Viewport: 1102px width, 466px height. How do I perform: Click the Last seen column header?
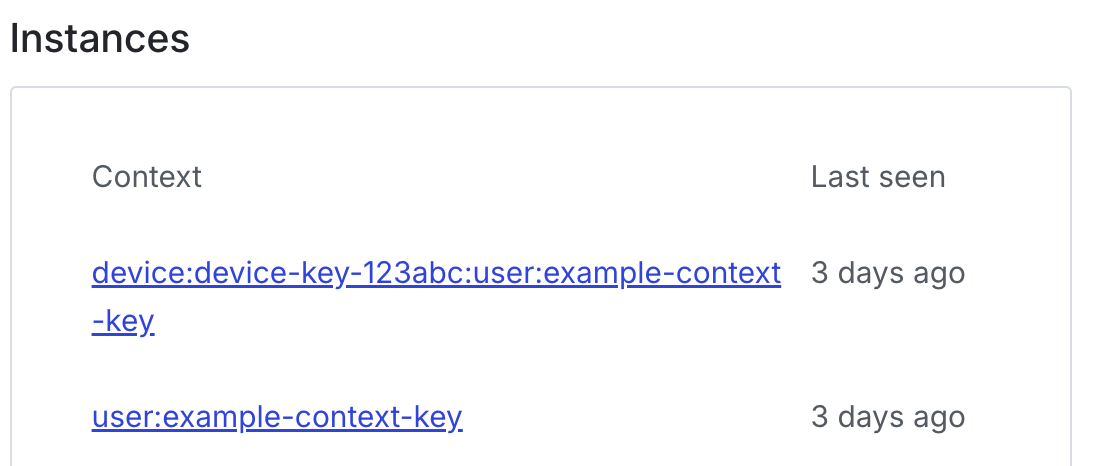point(877,177)
